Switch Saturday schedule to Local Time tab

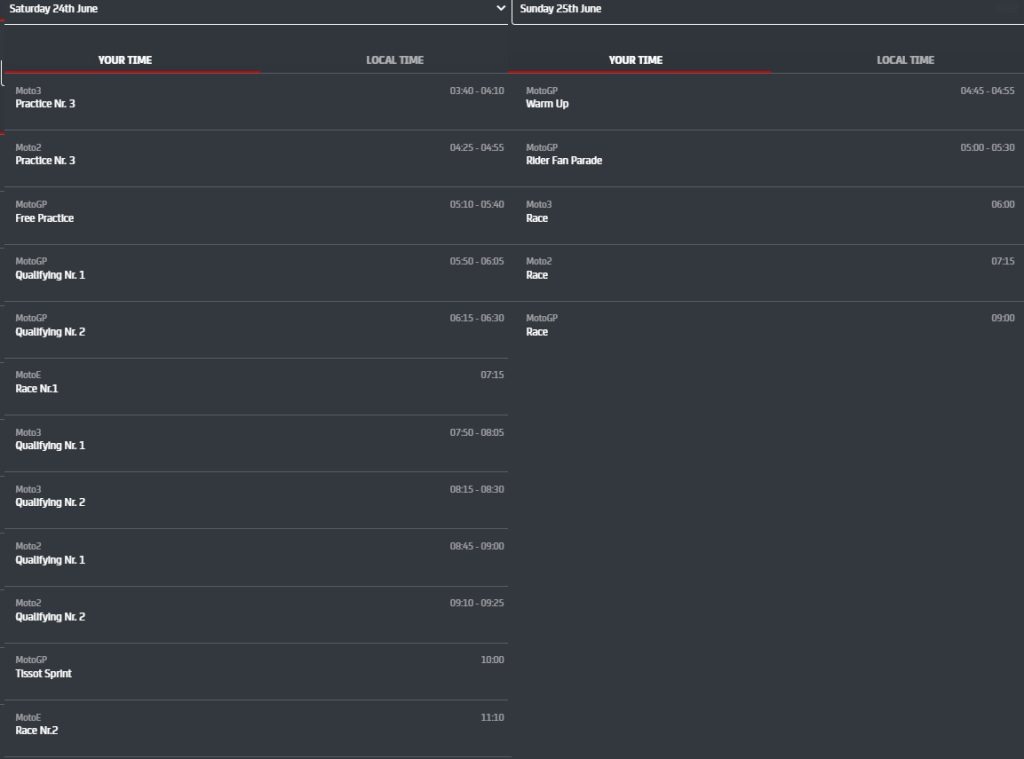tap(394, 60)
